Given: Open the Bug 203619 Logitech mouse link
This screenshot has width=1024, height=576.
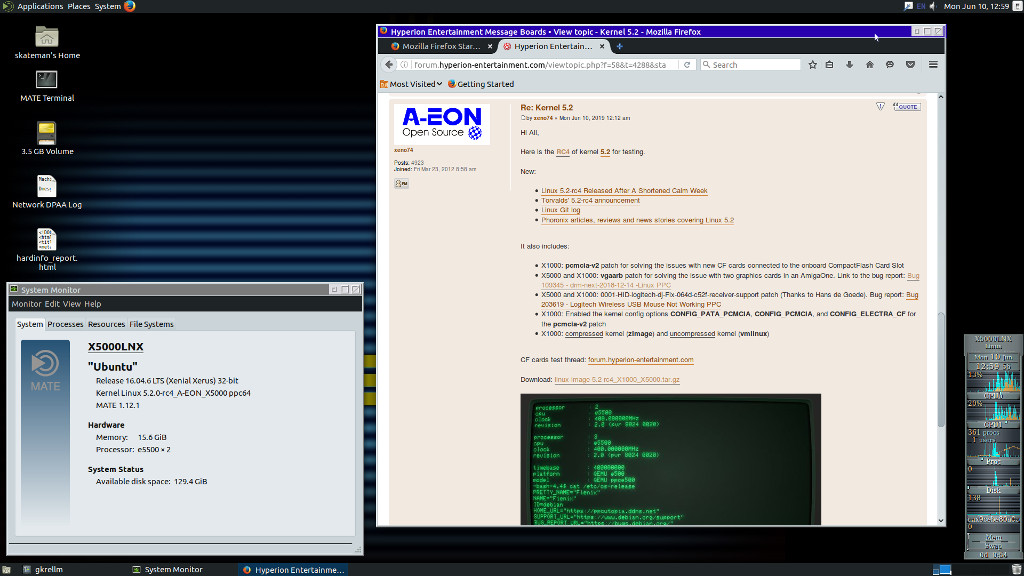Looking at the screenshot, I should pyautogui.click(x=631, y=304).
